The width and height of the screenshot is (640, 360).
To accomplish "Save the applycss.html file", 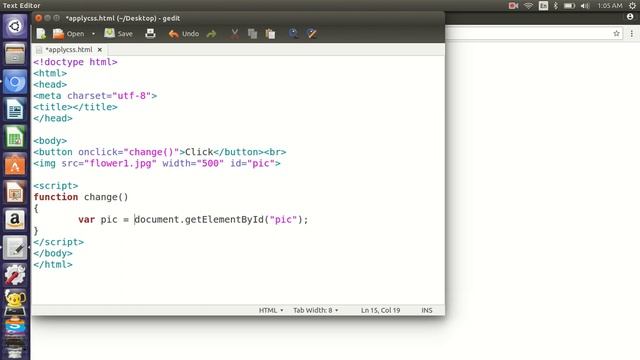I will coord(118,33).
